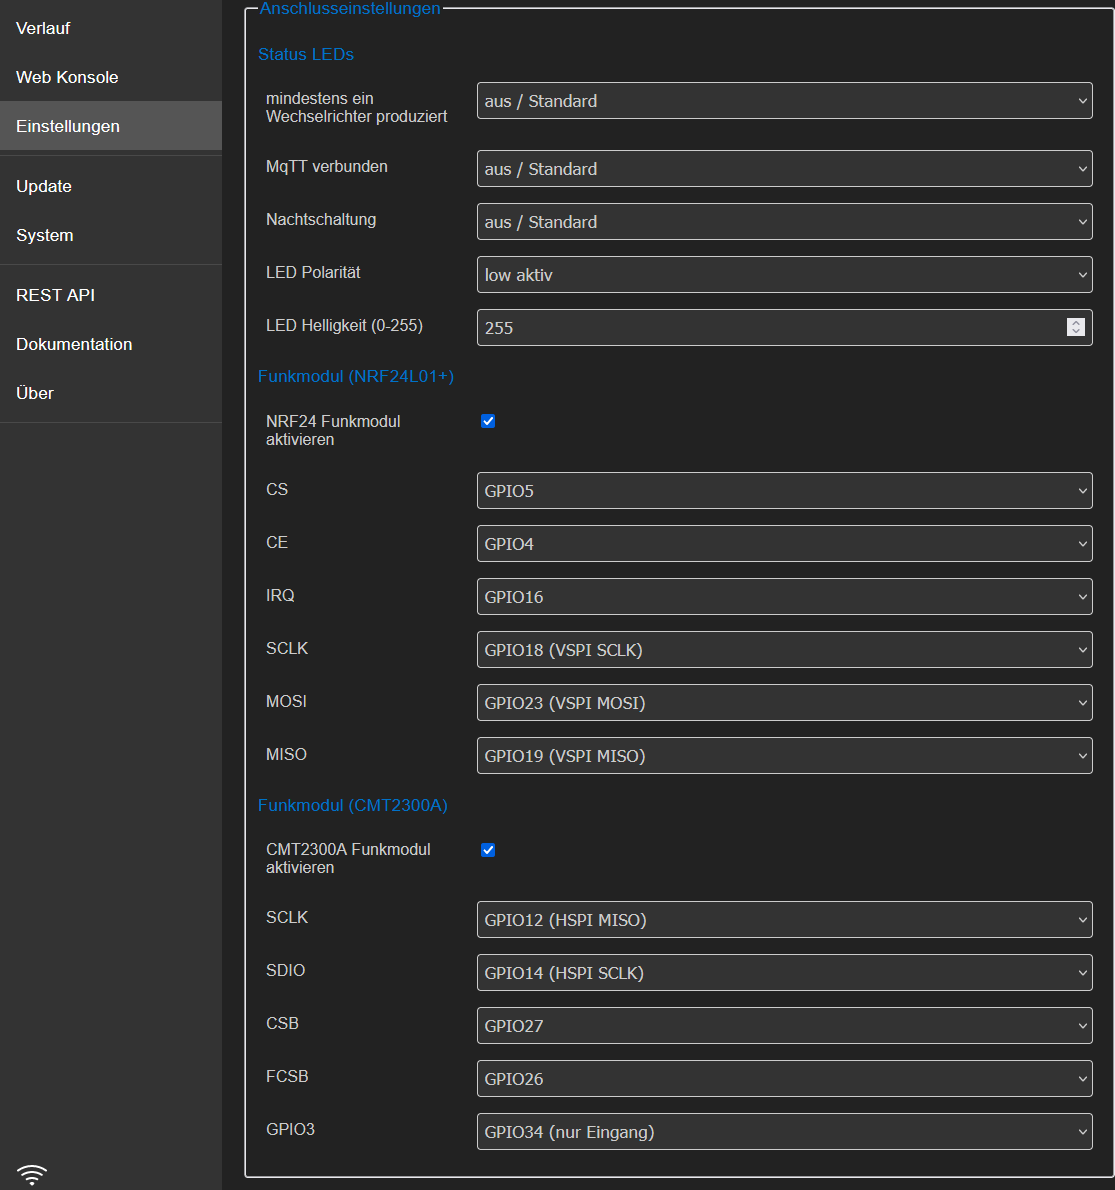Open Verlauf in the sidebar
This screenshot has width=1115, height=1190.
(43, 28)
